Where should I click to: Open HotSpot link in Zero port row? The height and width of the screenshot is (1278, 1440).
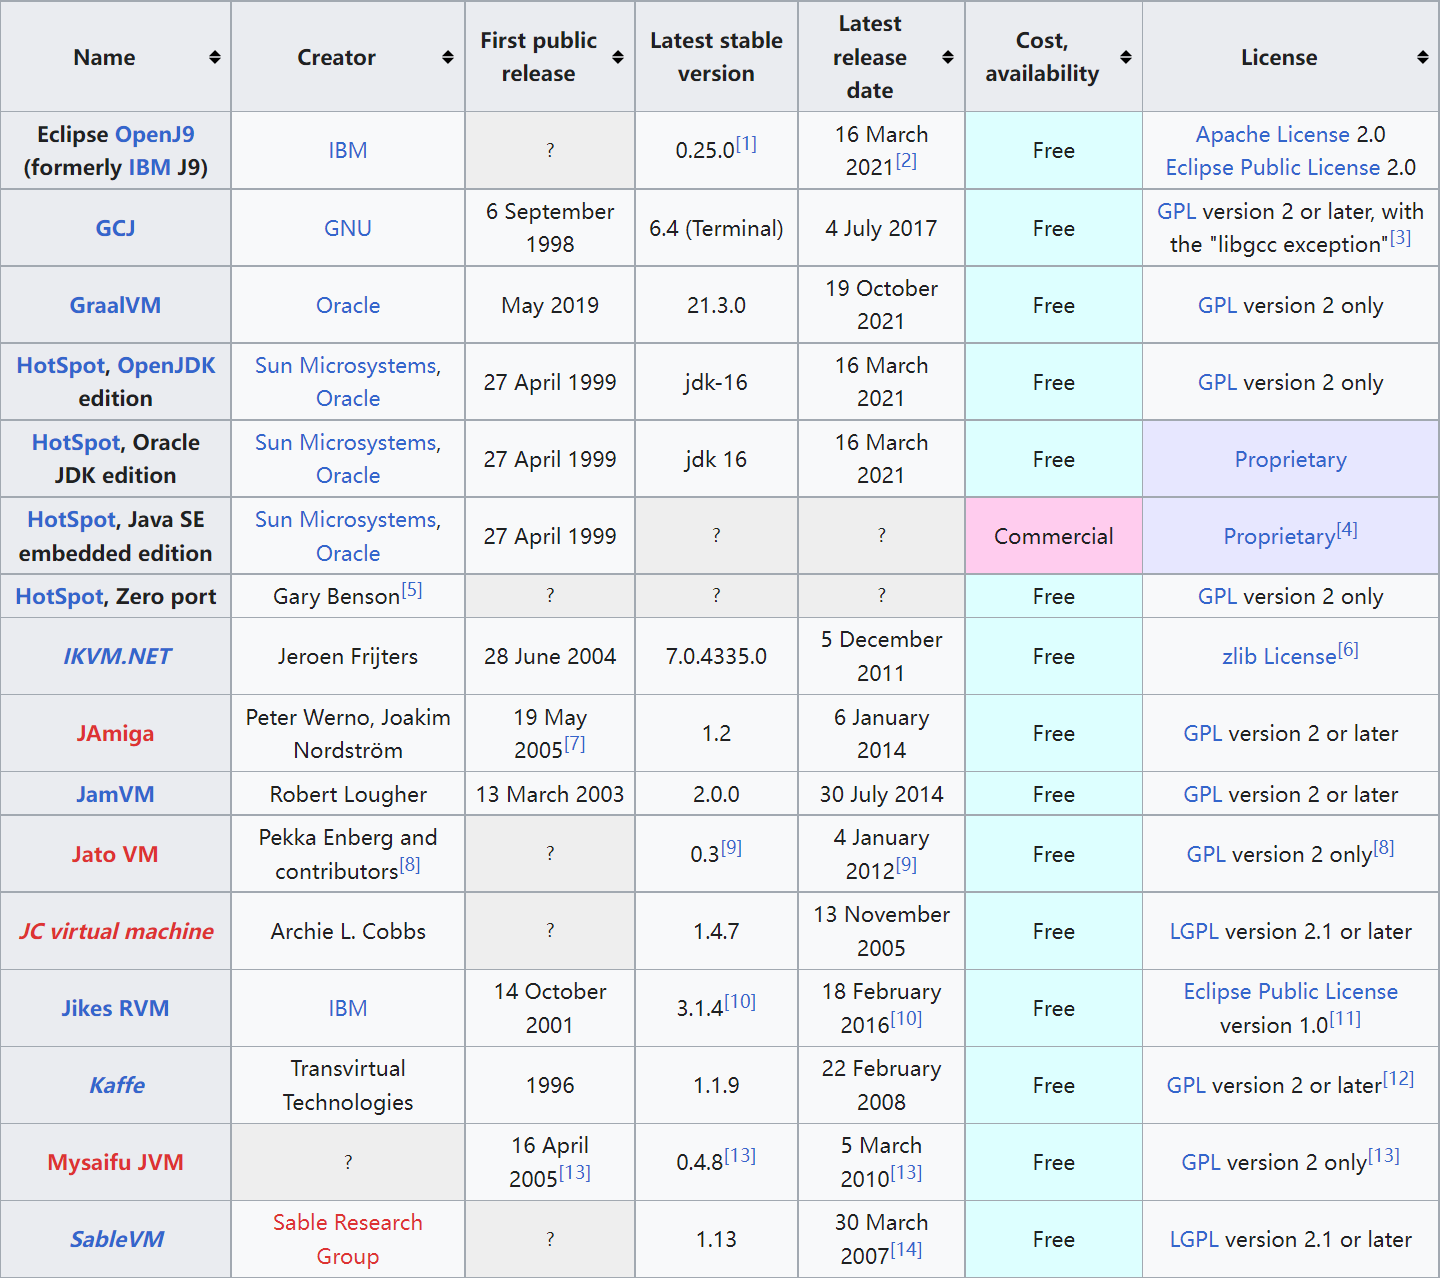coord(59,596)
